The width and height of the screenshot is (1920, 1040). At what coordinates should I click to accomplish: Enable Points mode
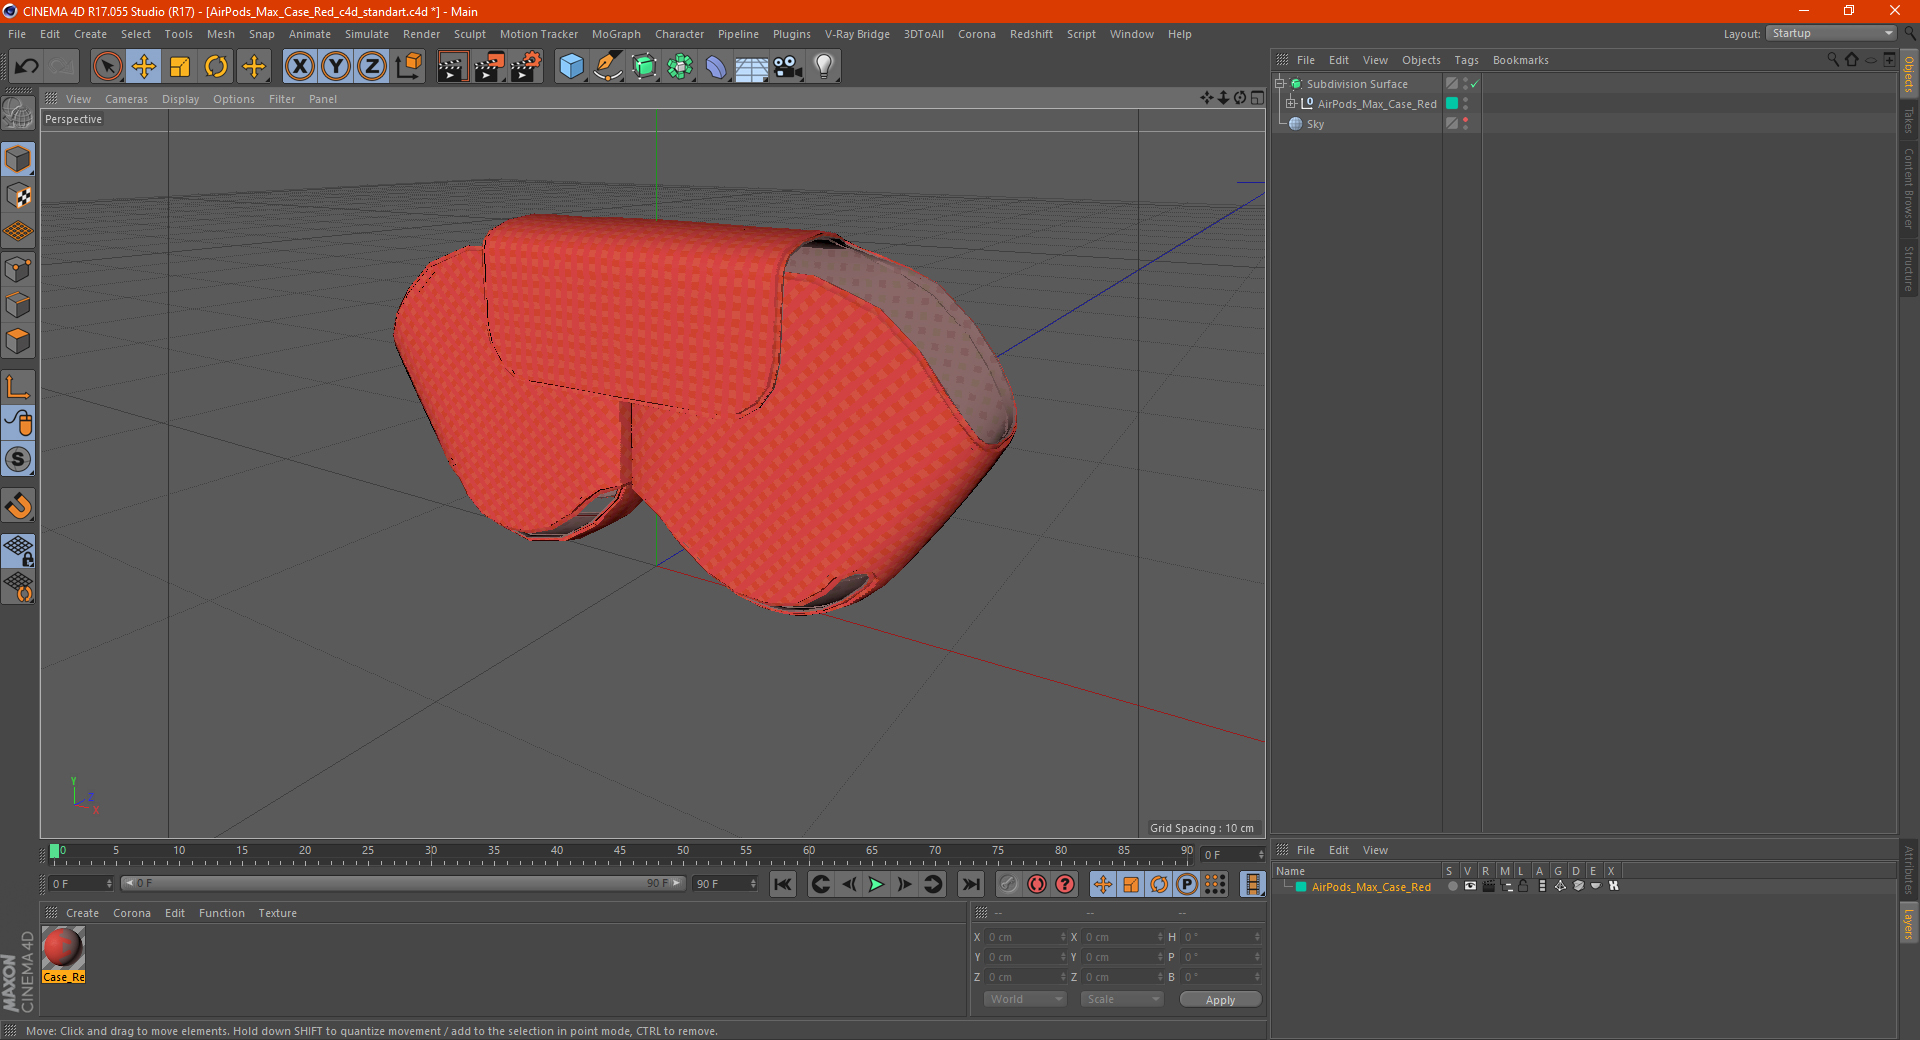click(19, 269)
